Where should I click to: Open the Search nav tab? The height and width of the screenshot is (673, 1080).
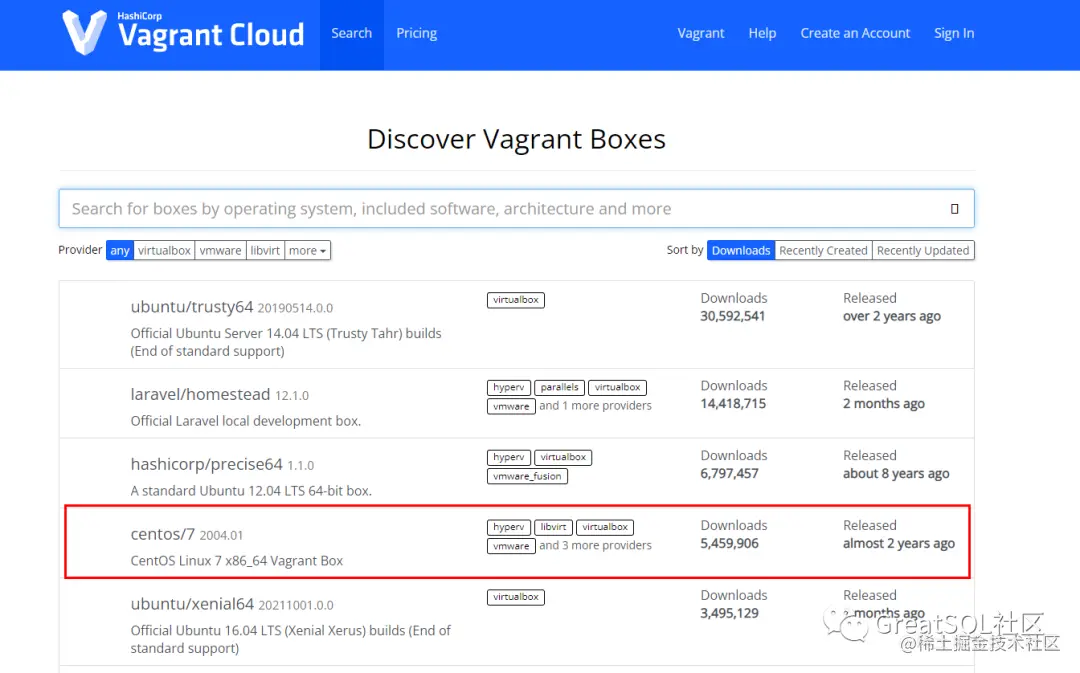click(x=351, y=33)
